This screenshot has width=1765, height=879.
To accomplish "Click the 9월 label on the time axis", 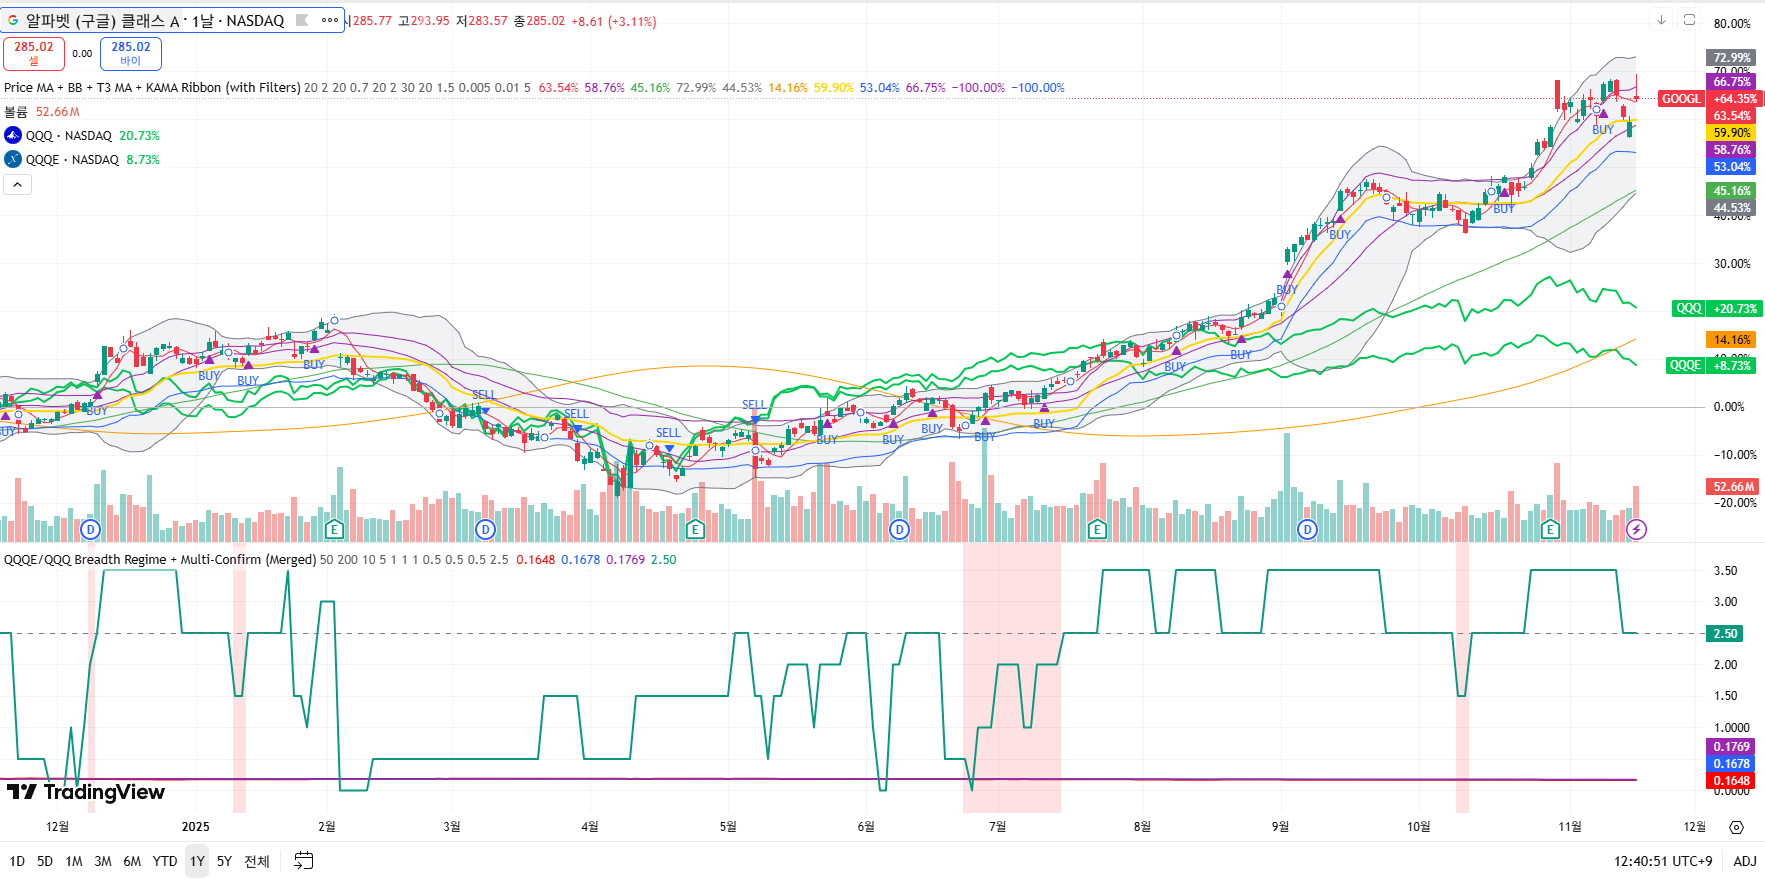I will (x=1280, y=827).
